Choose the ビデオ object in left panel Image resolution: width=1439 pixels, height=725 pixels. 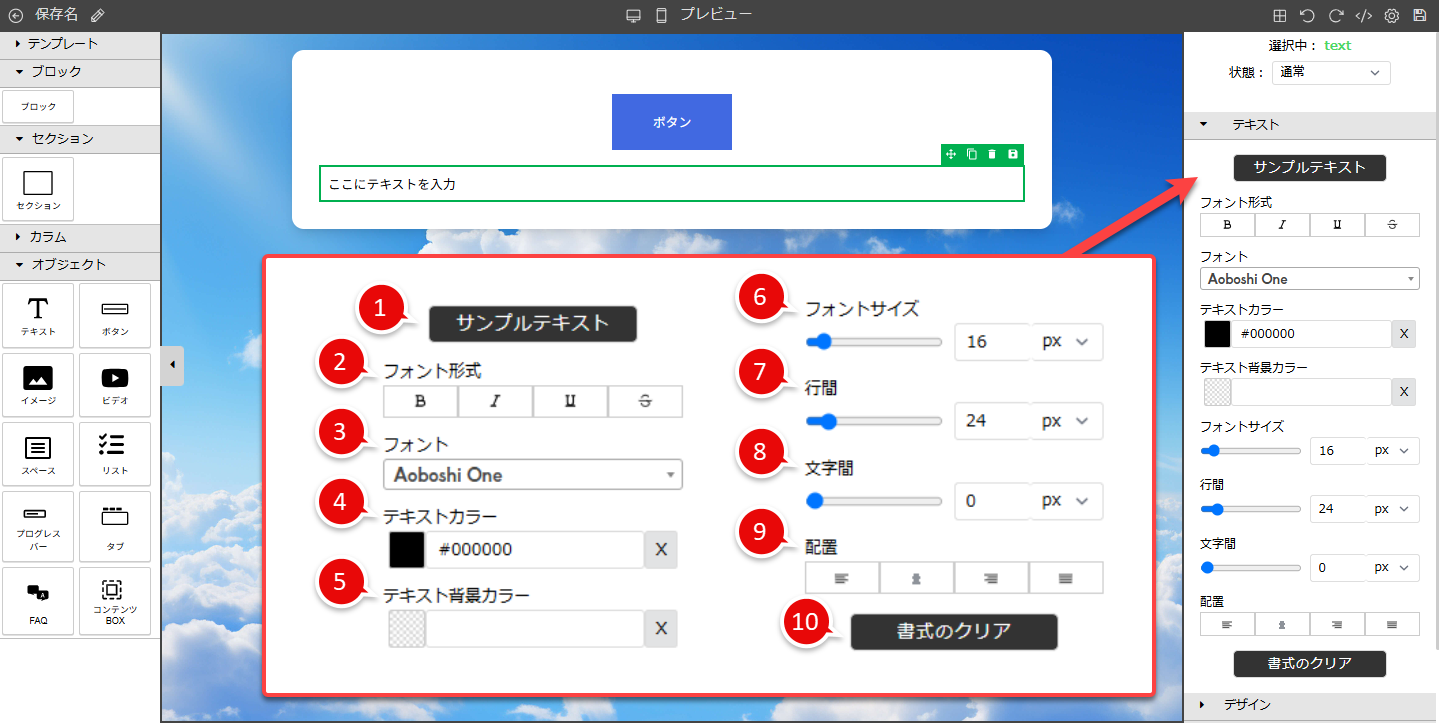coord(115,385)
